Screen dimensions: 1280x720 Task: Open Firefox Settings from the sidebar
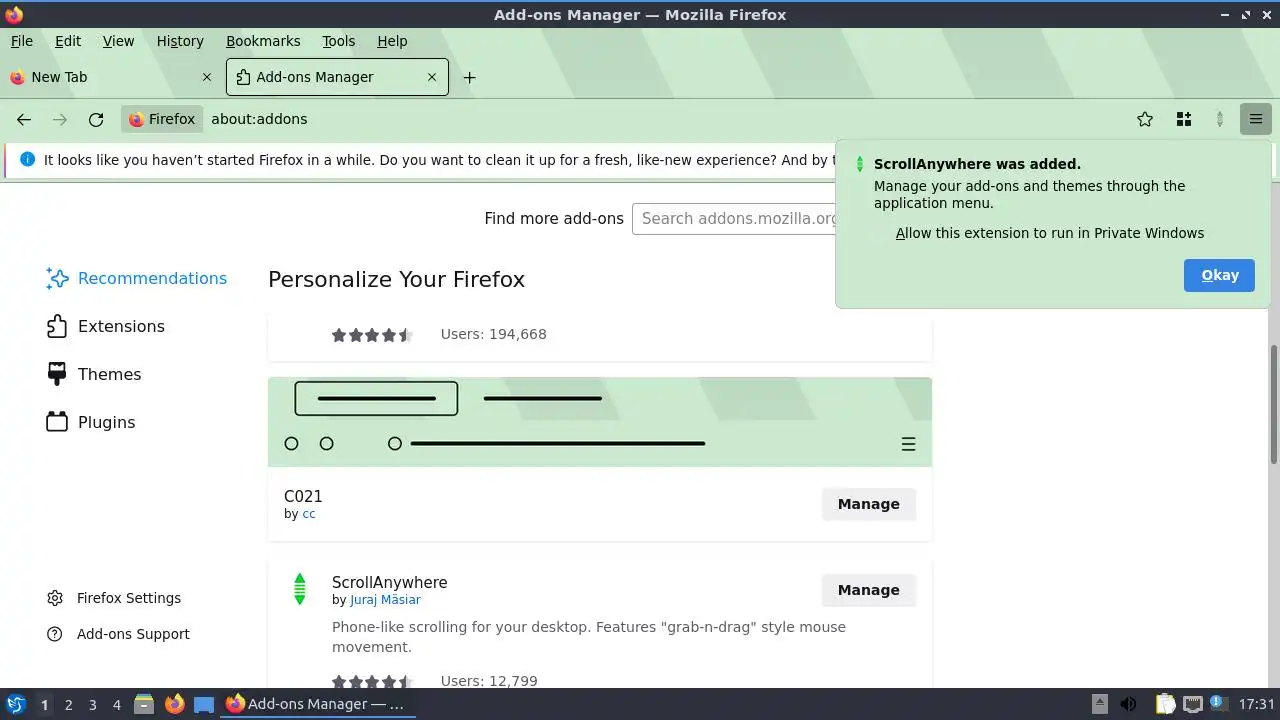coord(114,598)
